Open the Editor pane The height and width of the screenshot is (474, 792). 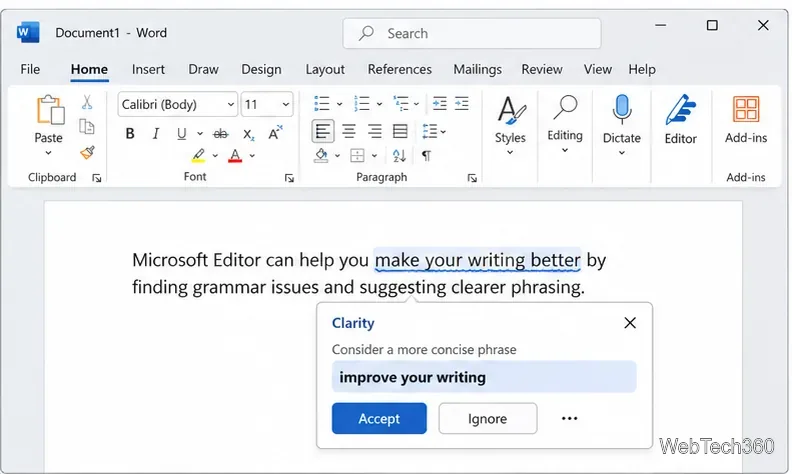click(x=680, y=119)
